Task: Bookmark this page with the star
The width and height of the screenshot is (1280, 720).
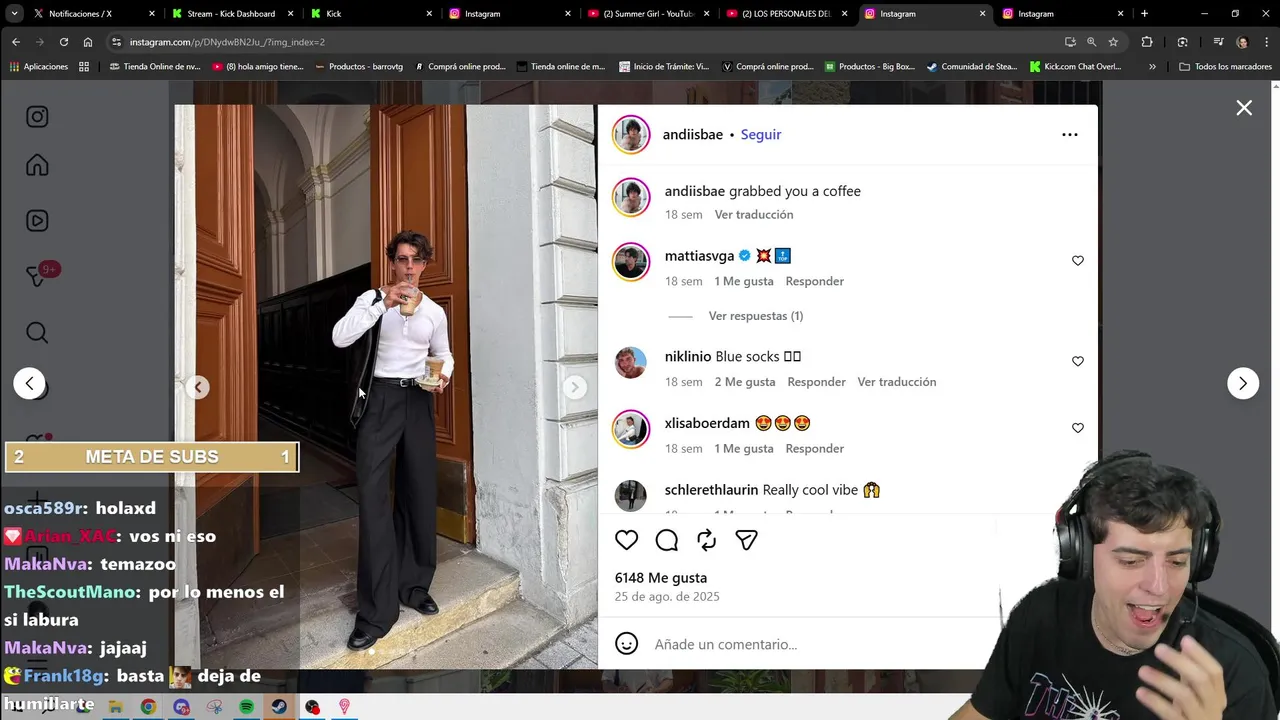Action: pyautogui.click(x=1113, y=42)
